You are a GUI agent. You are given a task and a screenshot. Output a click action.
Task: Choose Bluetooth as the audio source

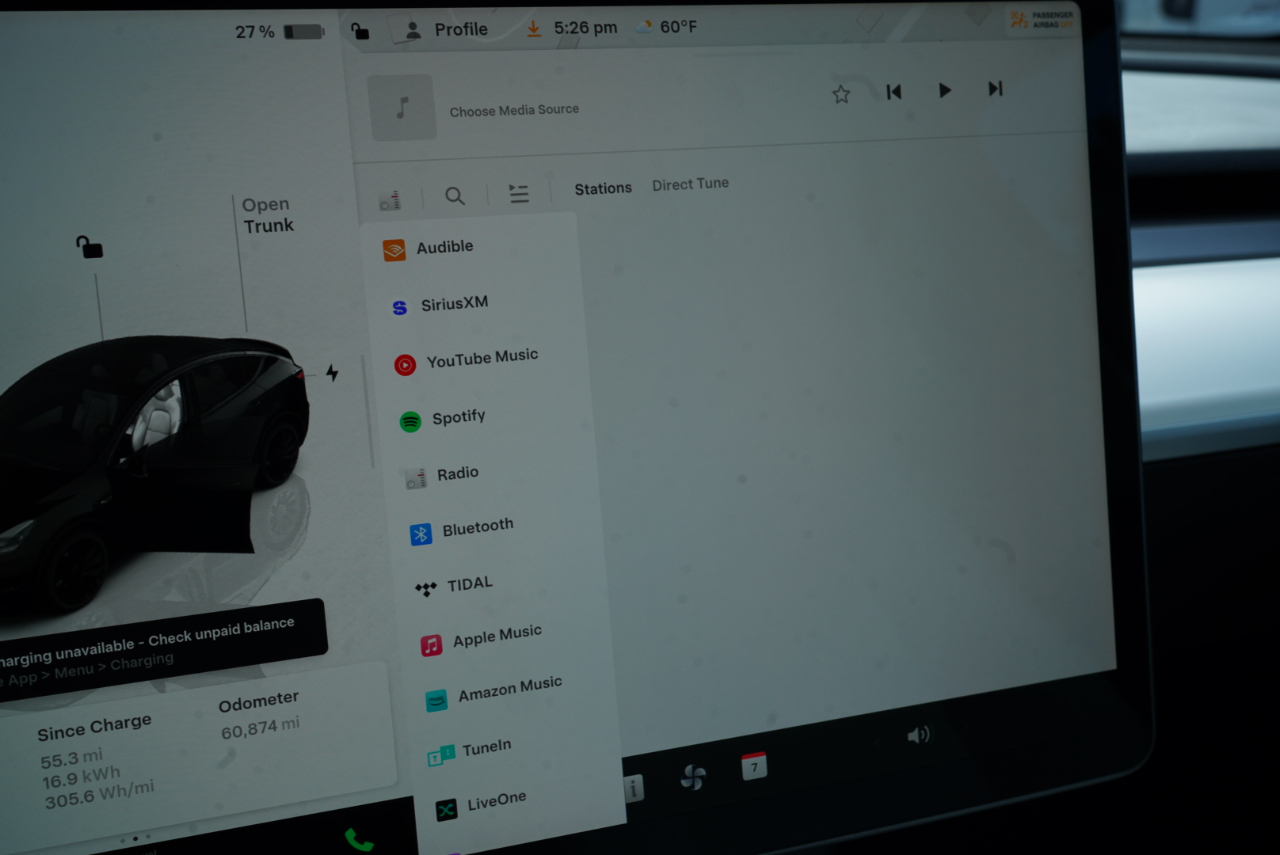[x=462, y=529]
